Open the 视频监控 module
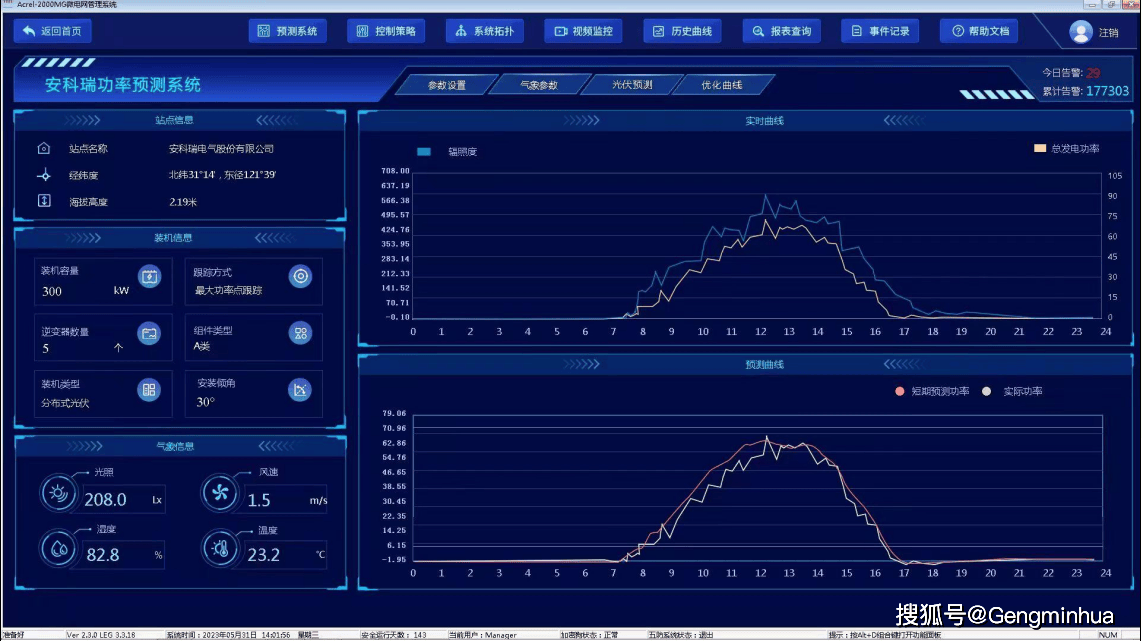The width and height of the screenshot is (1142, 641). (x=583, y=31)
